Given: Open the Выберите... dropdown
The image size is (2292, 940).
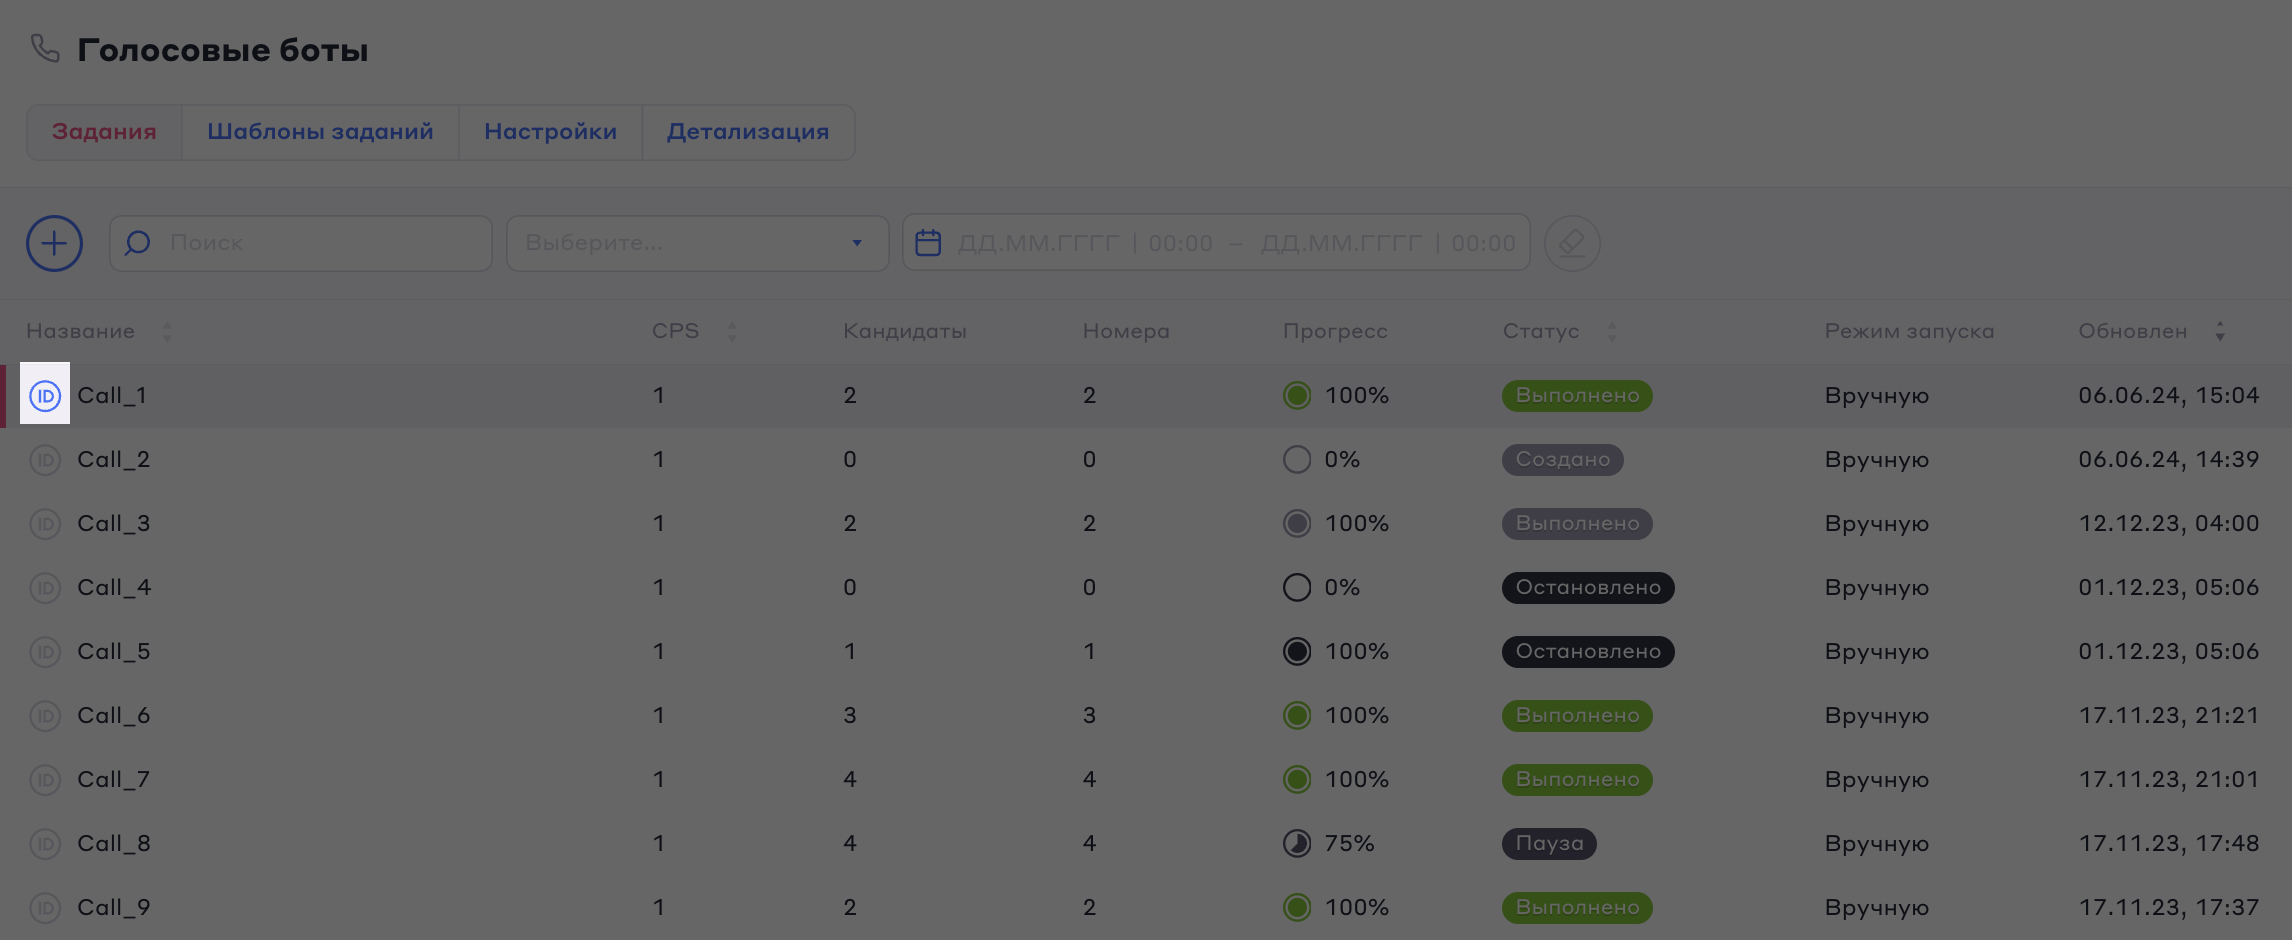Looking at the screenshot, I should click(x=697, y=243).
